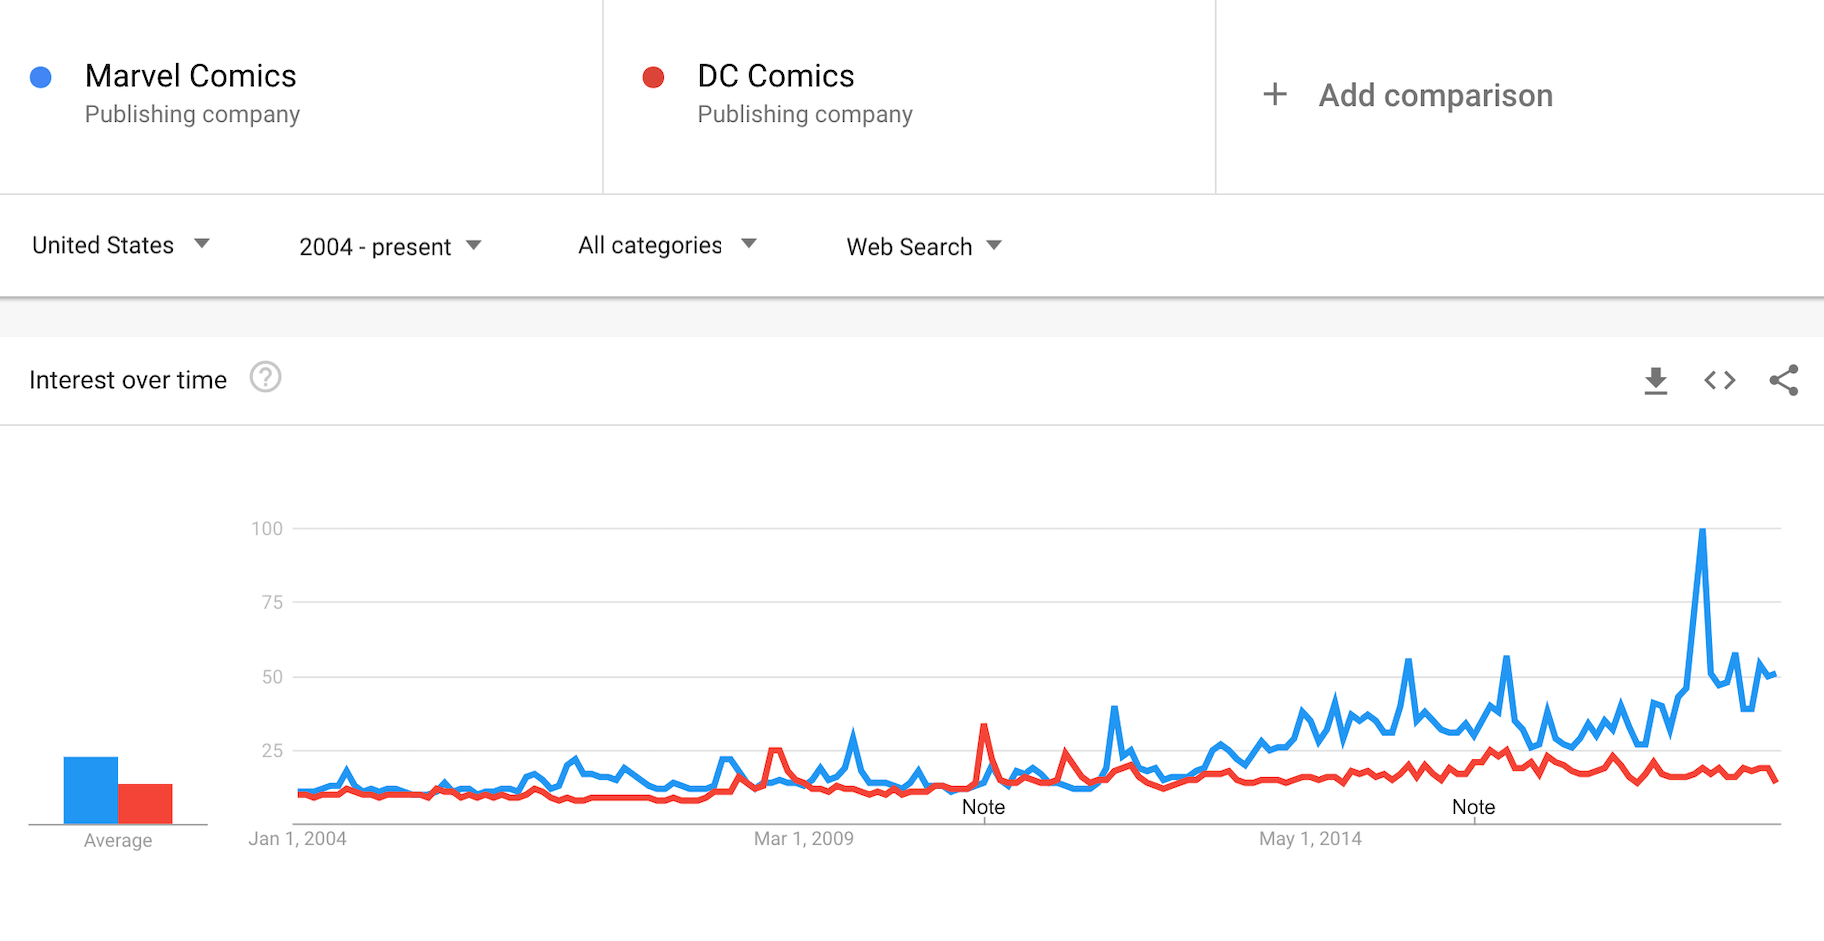Download the interest over time data

coord(1656,380)
